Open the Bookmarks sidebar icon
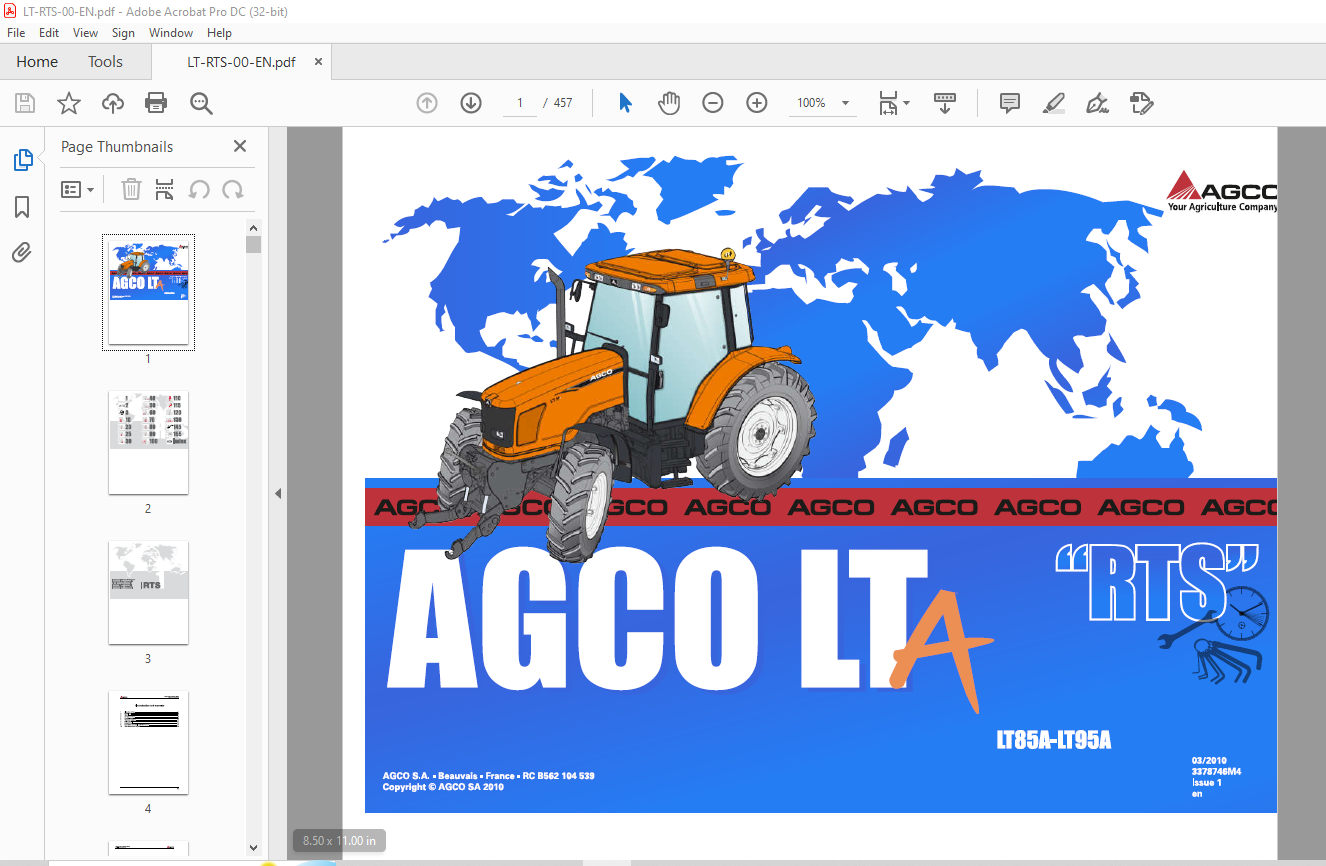Image resolution: width=1326 pixels, height=866 pixels. click(22, 207)
